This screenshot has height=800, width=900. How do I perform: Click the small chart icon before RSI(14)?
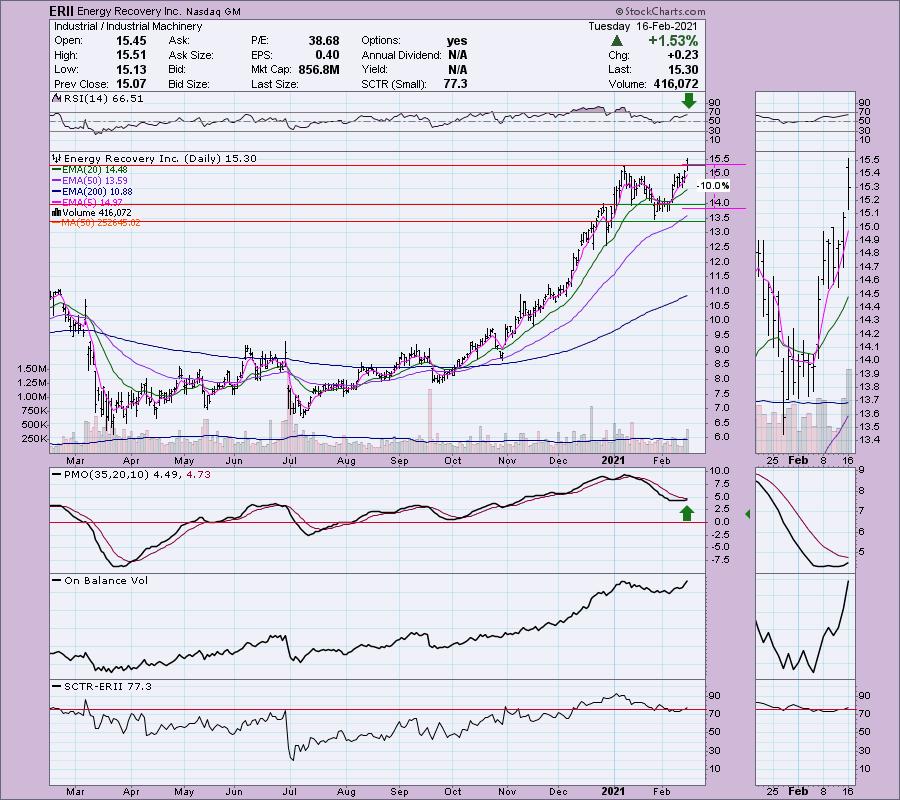tap(56, 98)
